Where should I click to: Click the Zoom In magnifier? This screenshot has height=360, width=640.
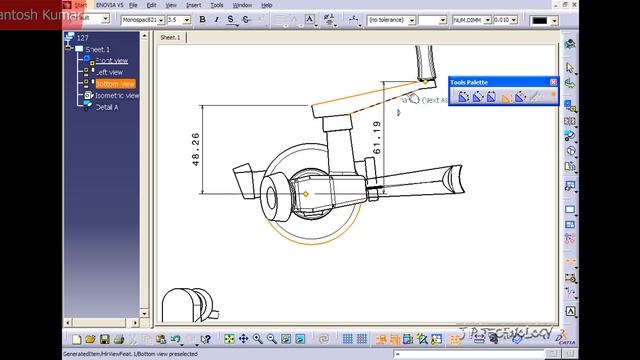pos(258,339)
